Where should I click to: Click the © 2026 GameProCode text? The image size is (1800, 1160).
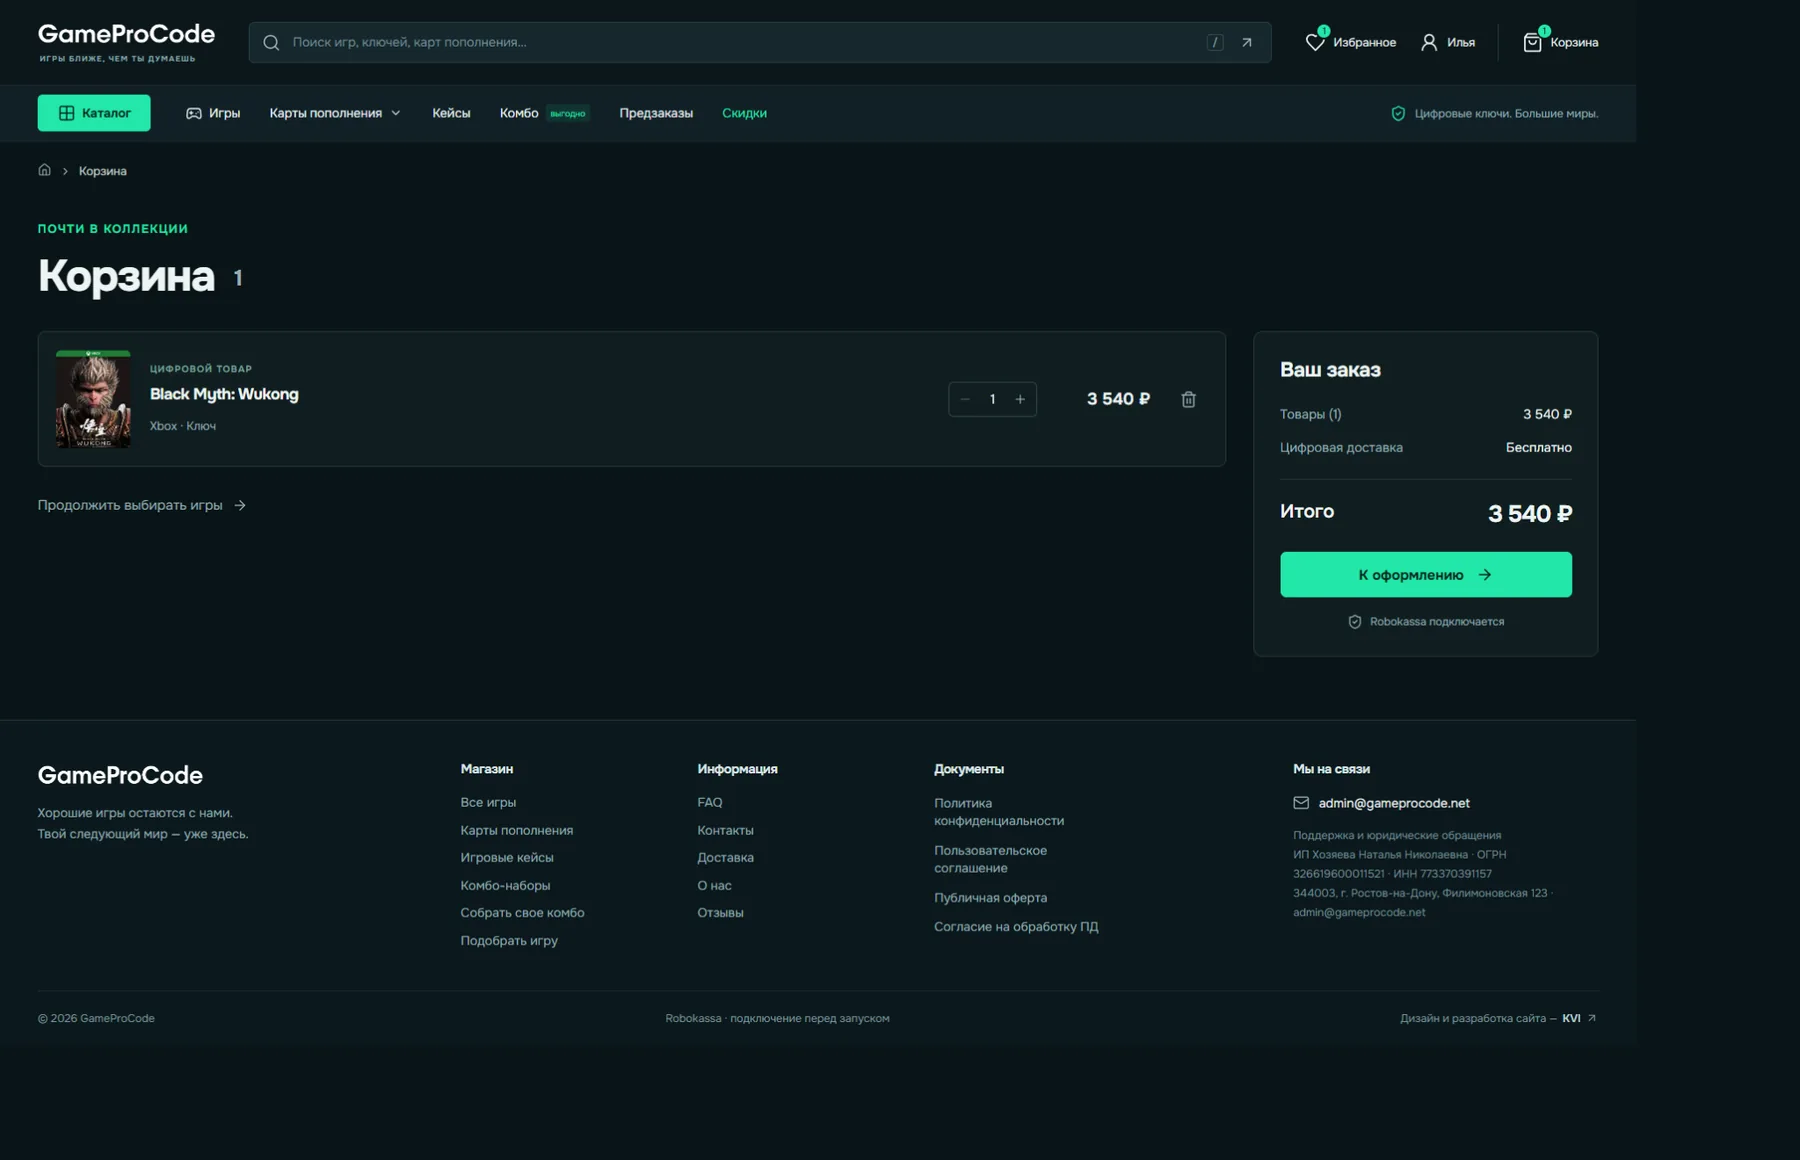pos(96,1018)
